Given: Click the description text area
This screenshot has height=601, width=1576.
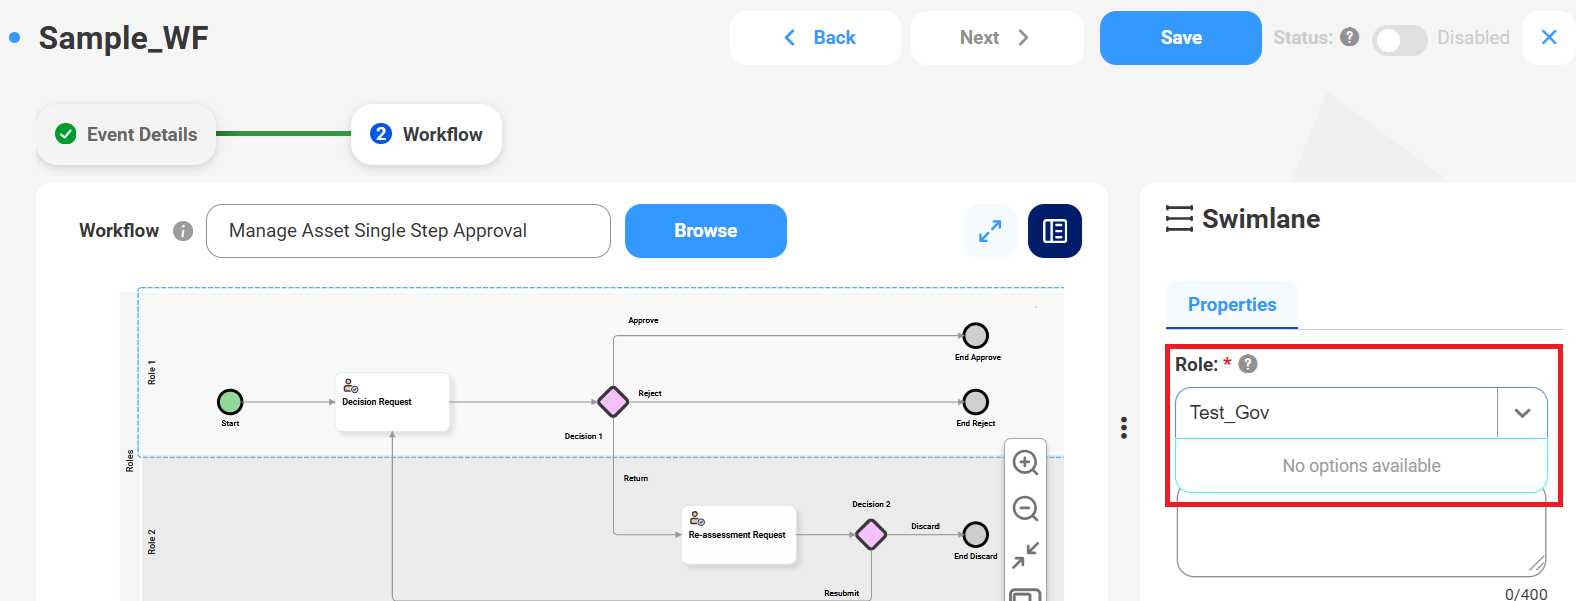Looking at the screenshot, I should point(1361,534).
